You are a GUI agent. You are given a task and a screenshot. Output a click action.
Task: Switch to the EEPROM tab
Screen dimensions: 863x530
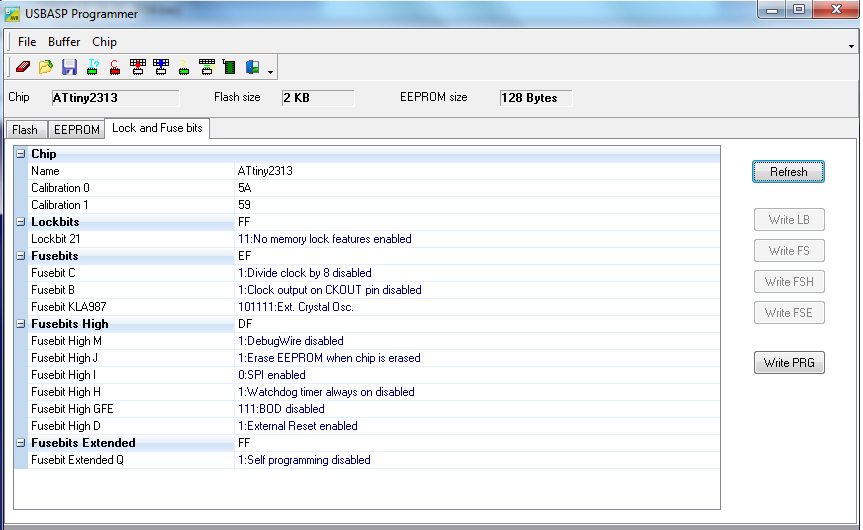77,130
